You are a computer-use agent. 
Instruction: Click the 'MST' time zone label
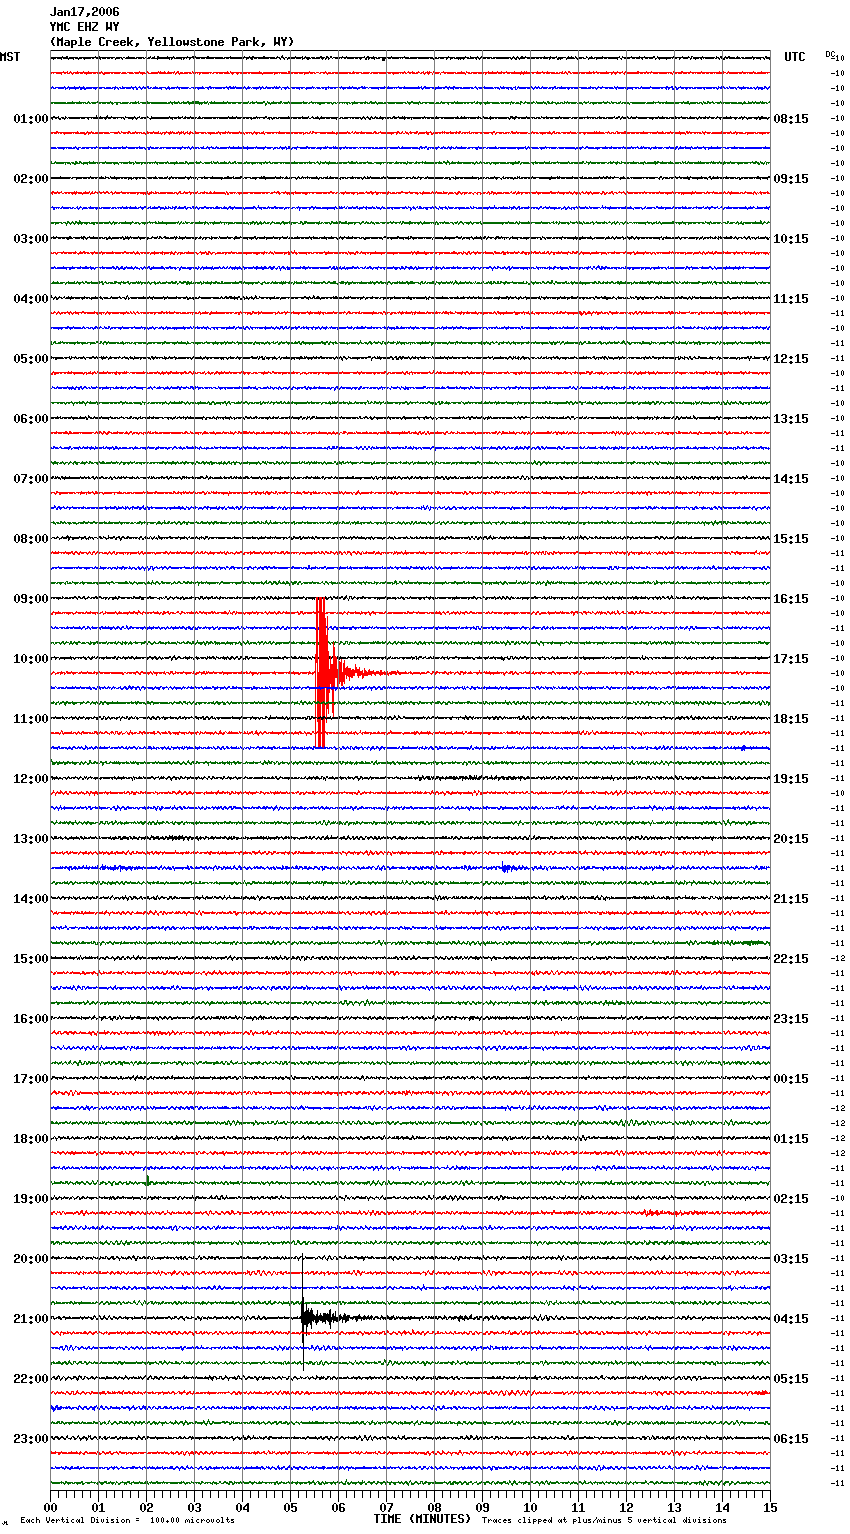pyautogui.click(x=10, y=57)
